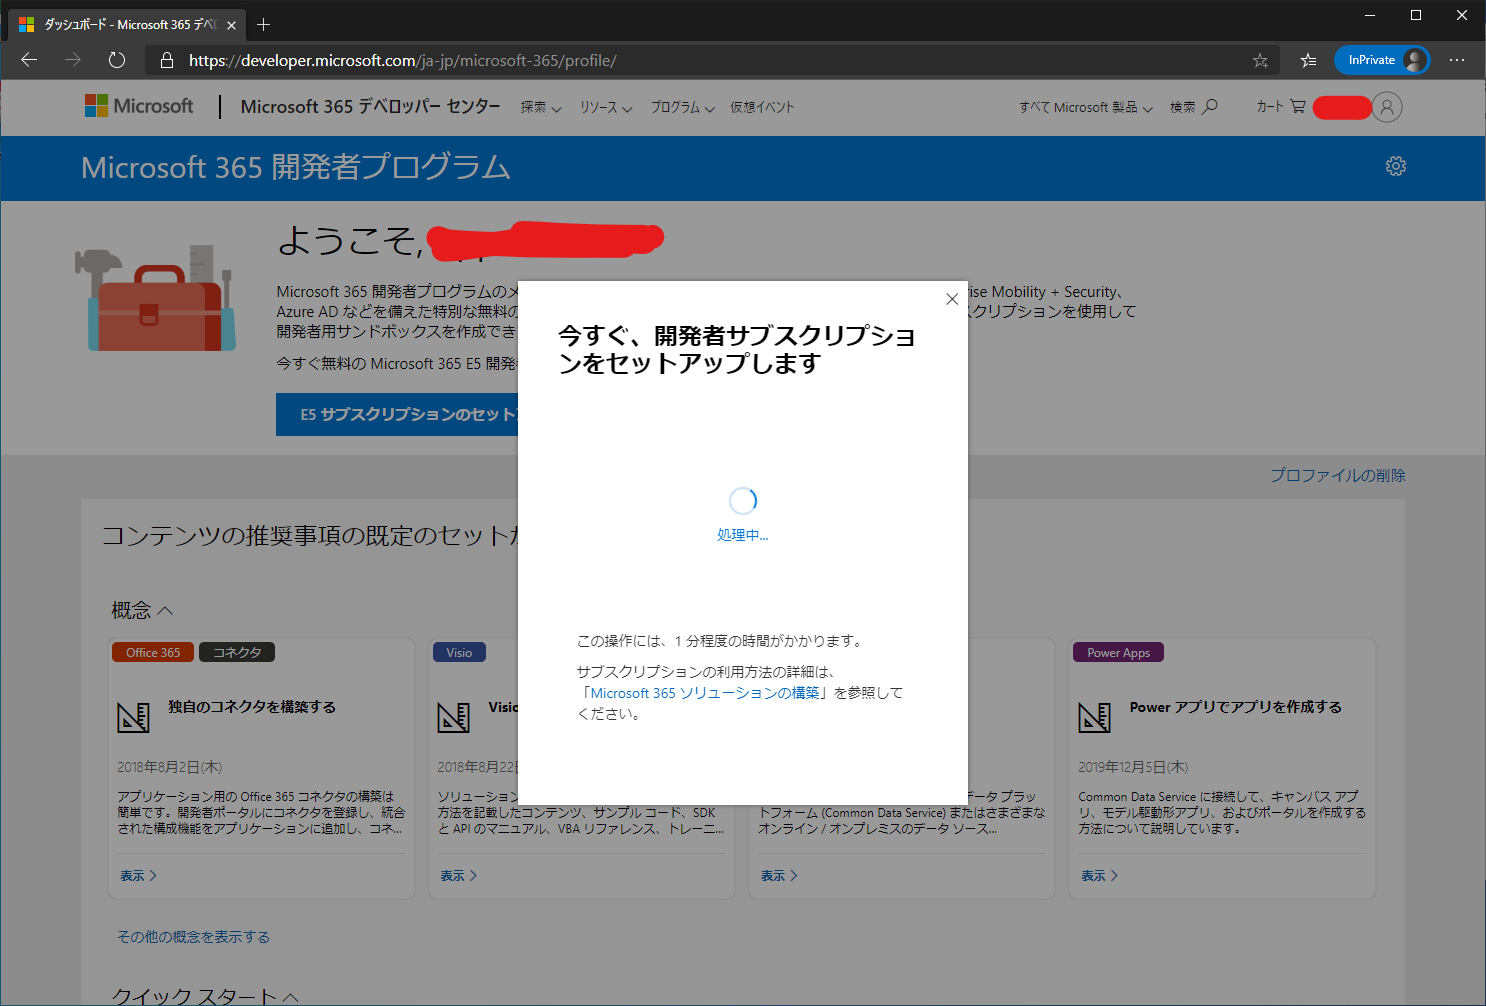This screenshot has height=1006, width=1486.
Task: Click the 2019年12月5日(木) date text
Action: tap(1133, 767)
